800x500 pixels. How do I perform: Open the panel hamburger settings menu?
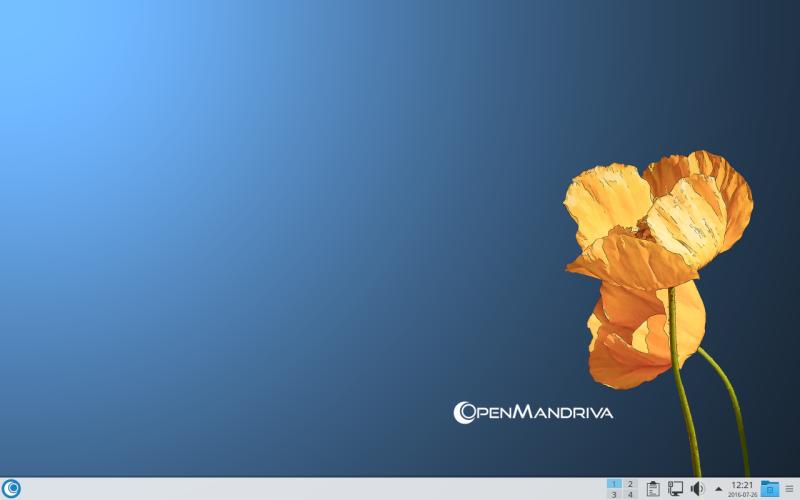coord(789,488)
